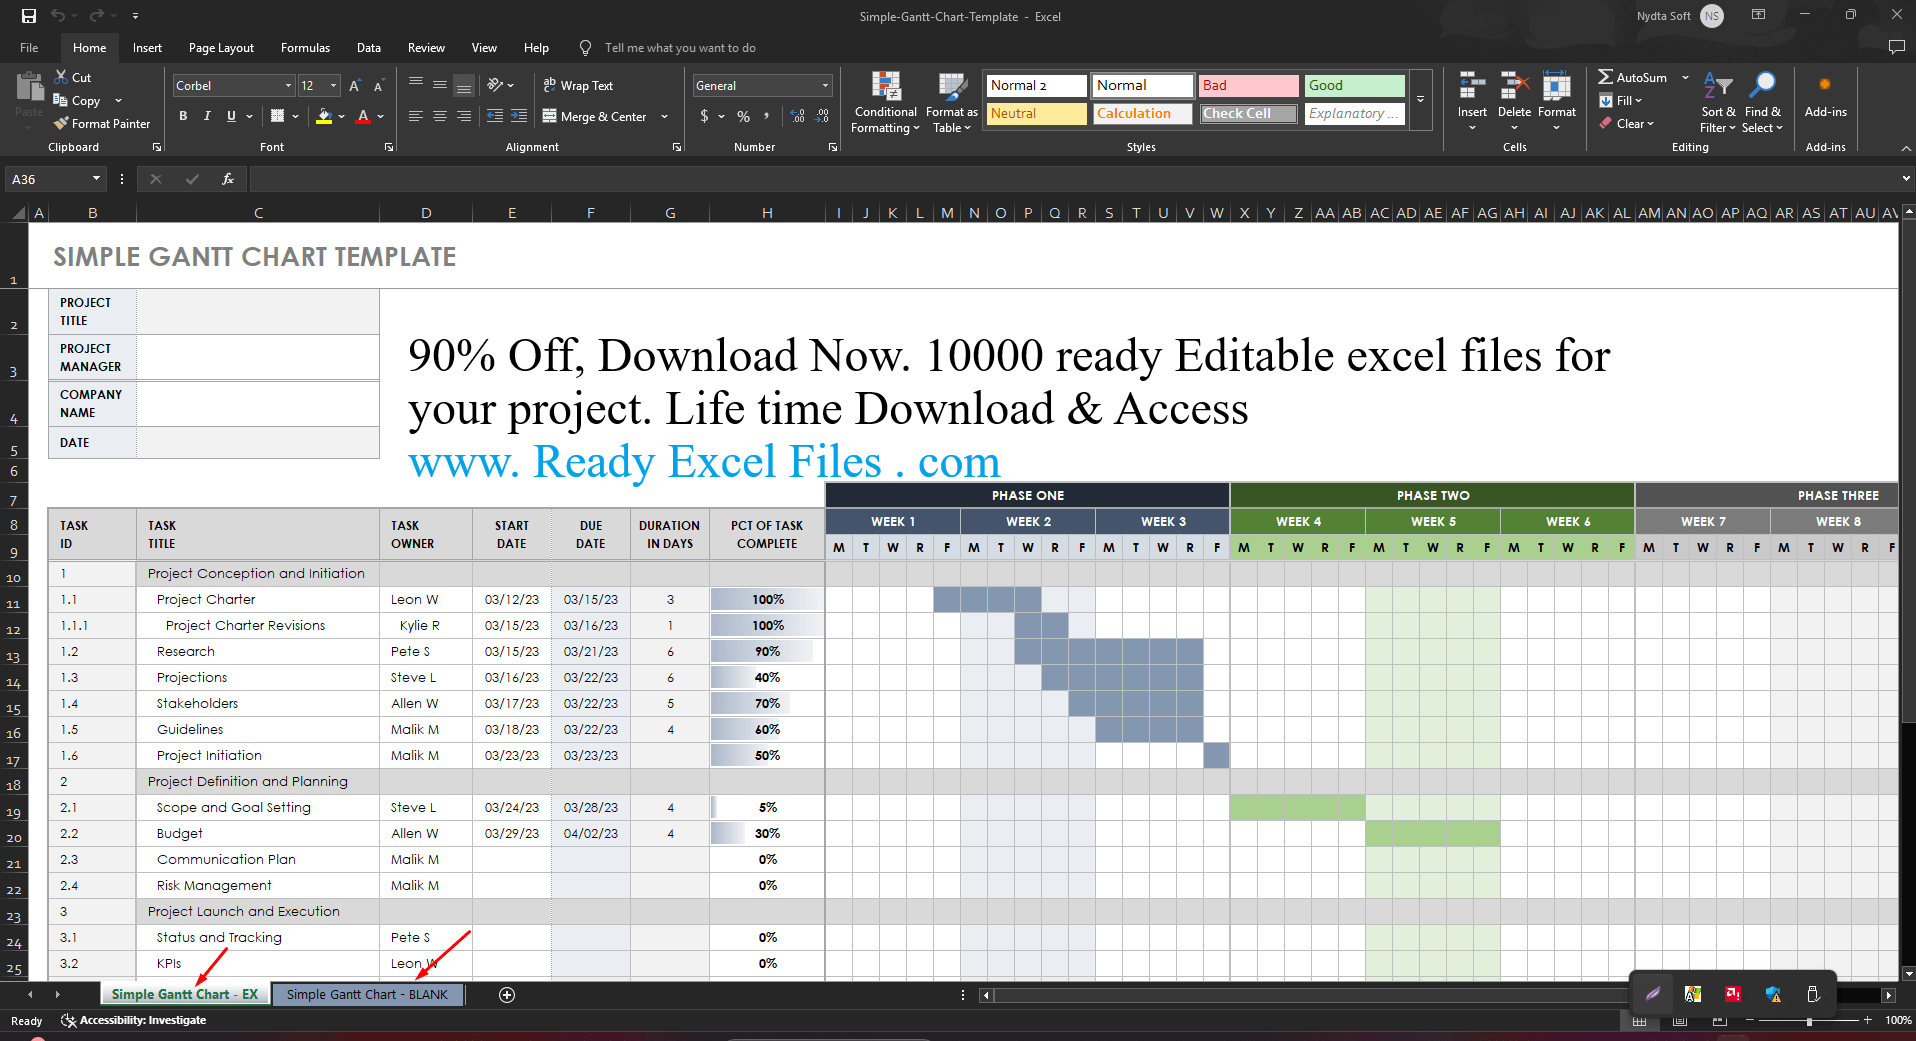The width and height of the screenshot is (1916, 1041).
Task: Click the Decrease Indent icon
Action: click(495, 116)
